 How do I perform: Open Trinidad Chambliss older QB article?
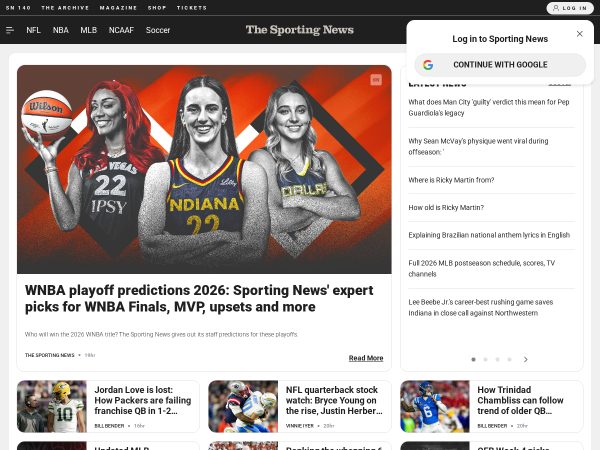pyautogui.click(x=520, y=400)
